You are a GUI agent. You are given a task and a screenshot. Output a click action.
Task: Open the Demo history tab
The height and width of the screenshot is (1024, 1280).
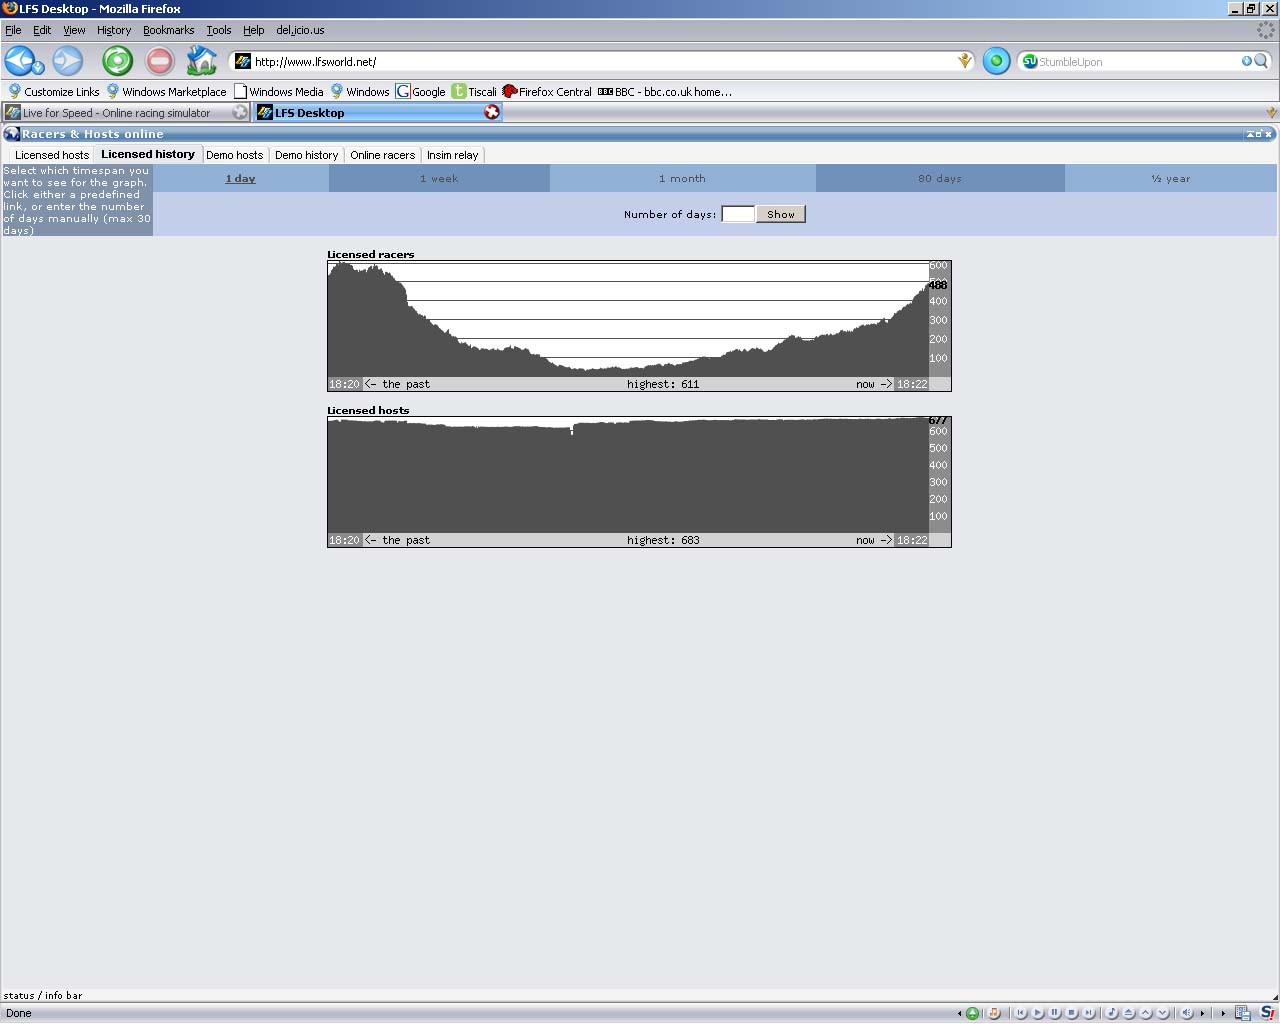pyautogui.click(x=306, y=155)
